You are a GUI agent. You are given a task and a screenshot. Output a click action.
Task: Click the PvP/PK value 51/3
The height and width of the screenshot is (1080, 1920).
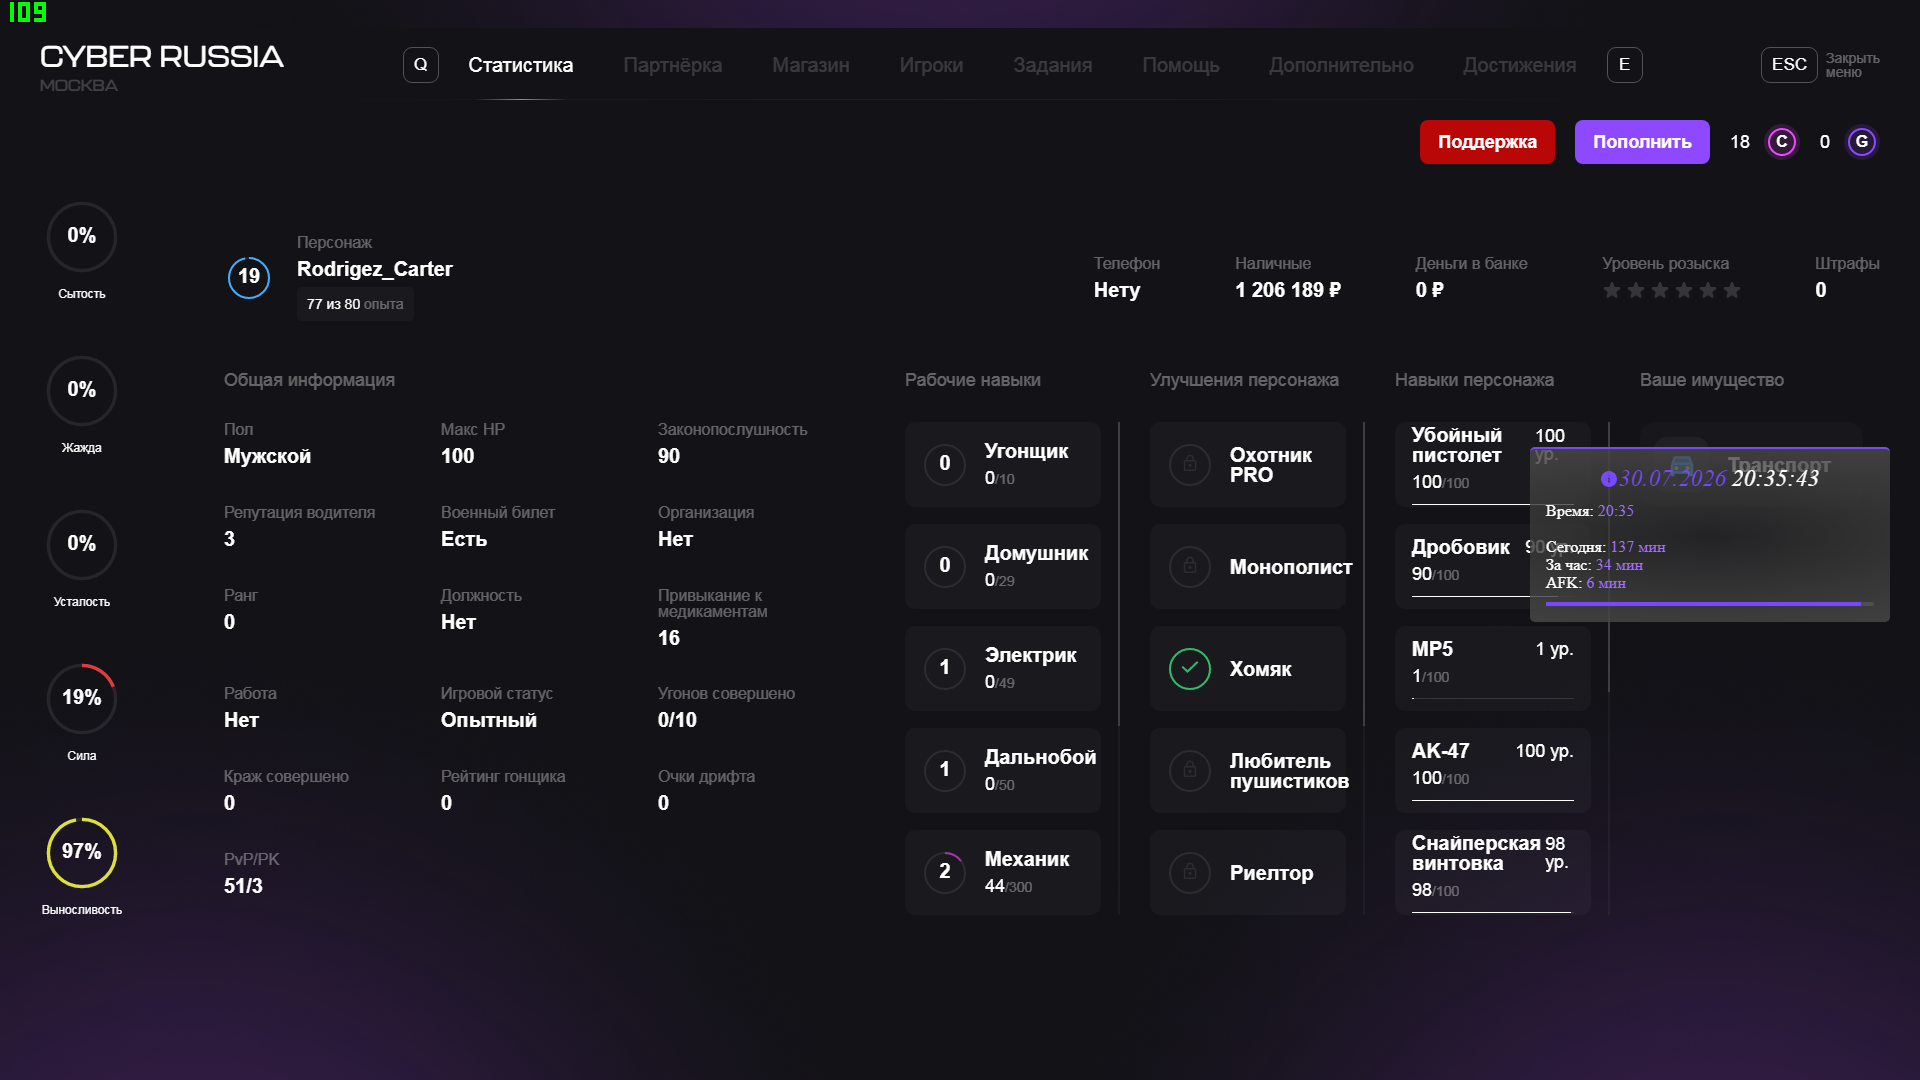[x=243, y=886]
